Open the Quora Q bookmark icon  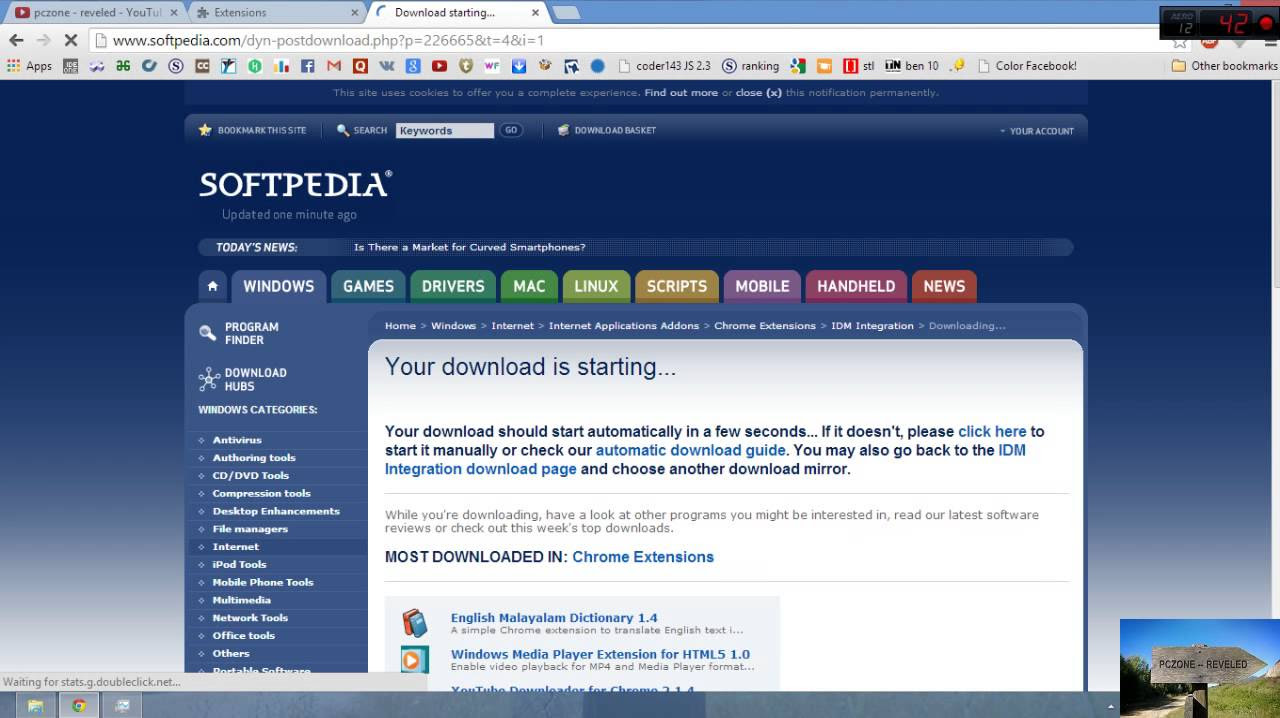point(360,66)
